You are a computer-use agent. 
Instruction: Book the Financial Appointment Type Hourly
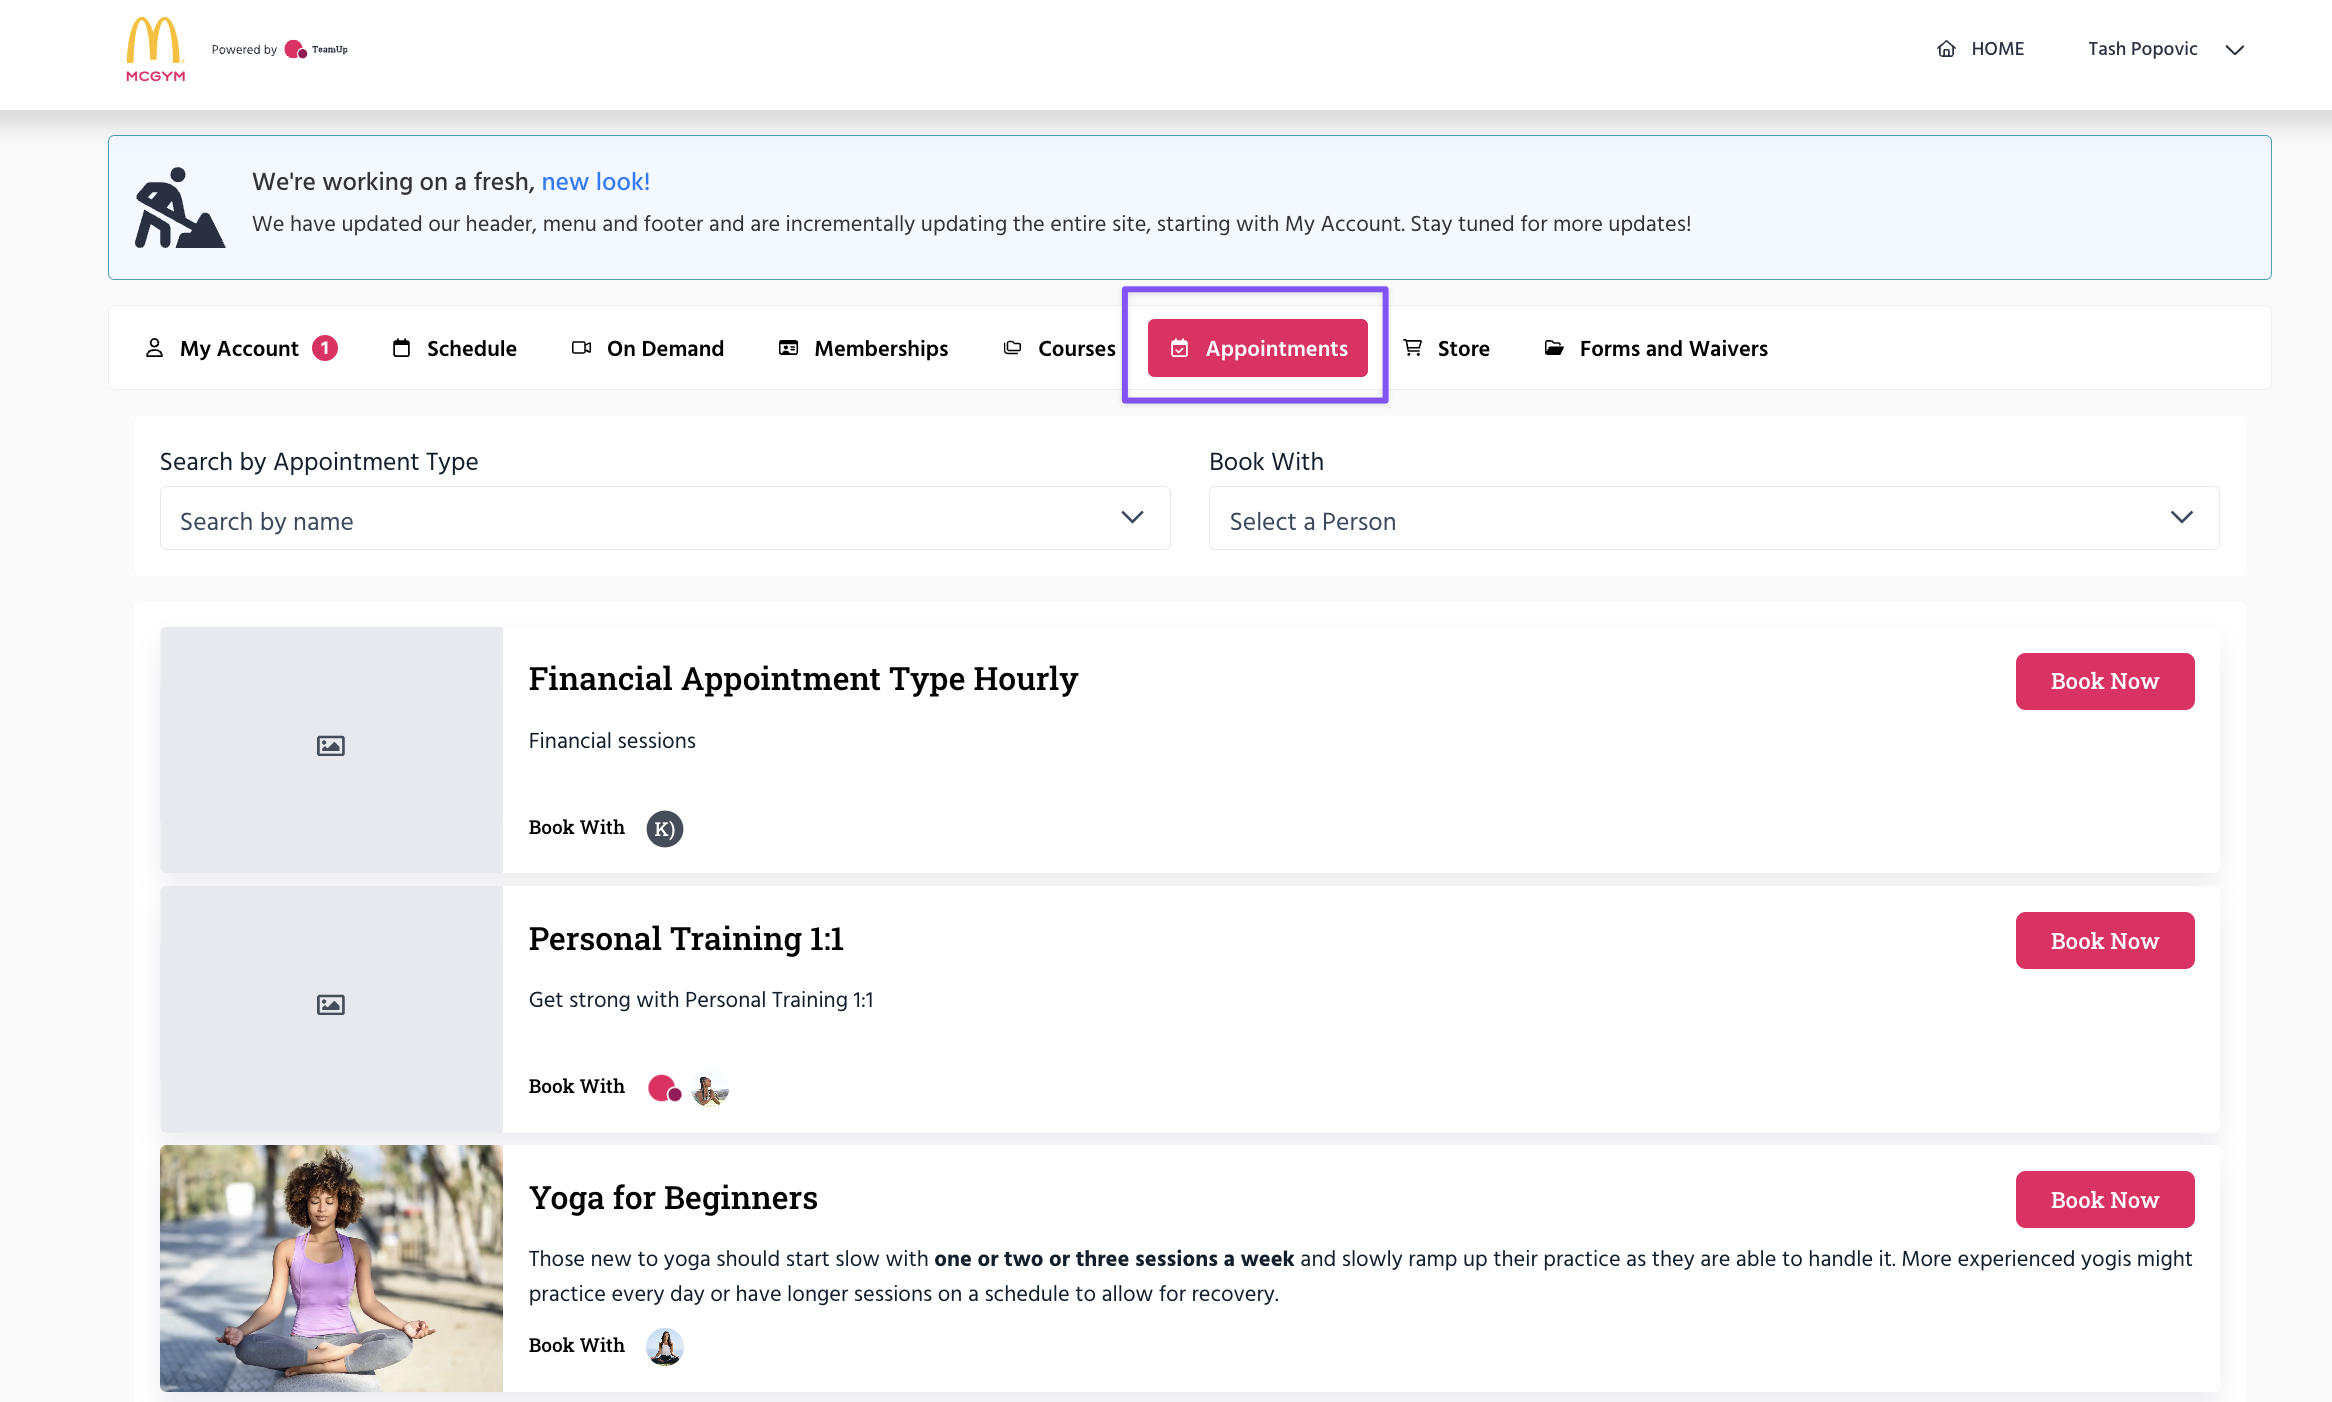(x=2104, y=682)
